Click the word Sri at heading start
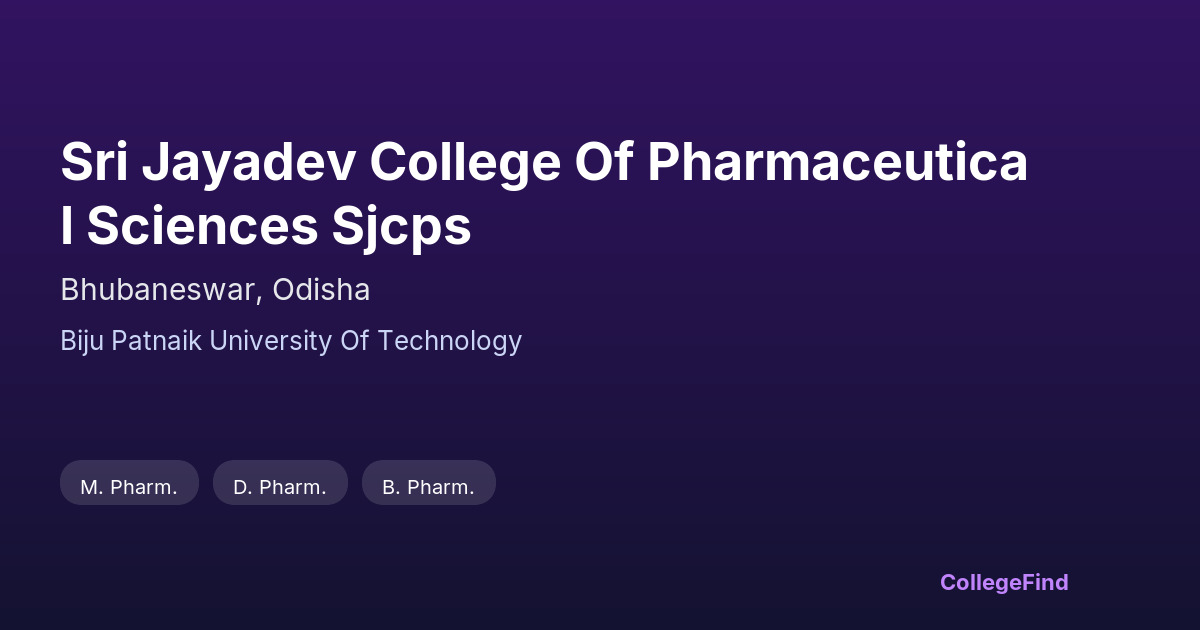Viewport: 1200px width, 630px height. coord(95,164)
